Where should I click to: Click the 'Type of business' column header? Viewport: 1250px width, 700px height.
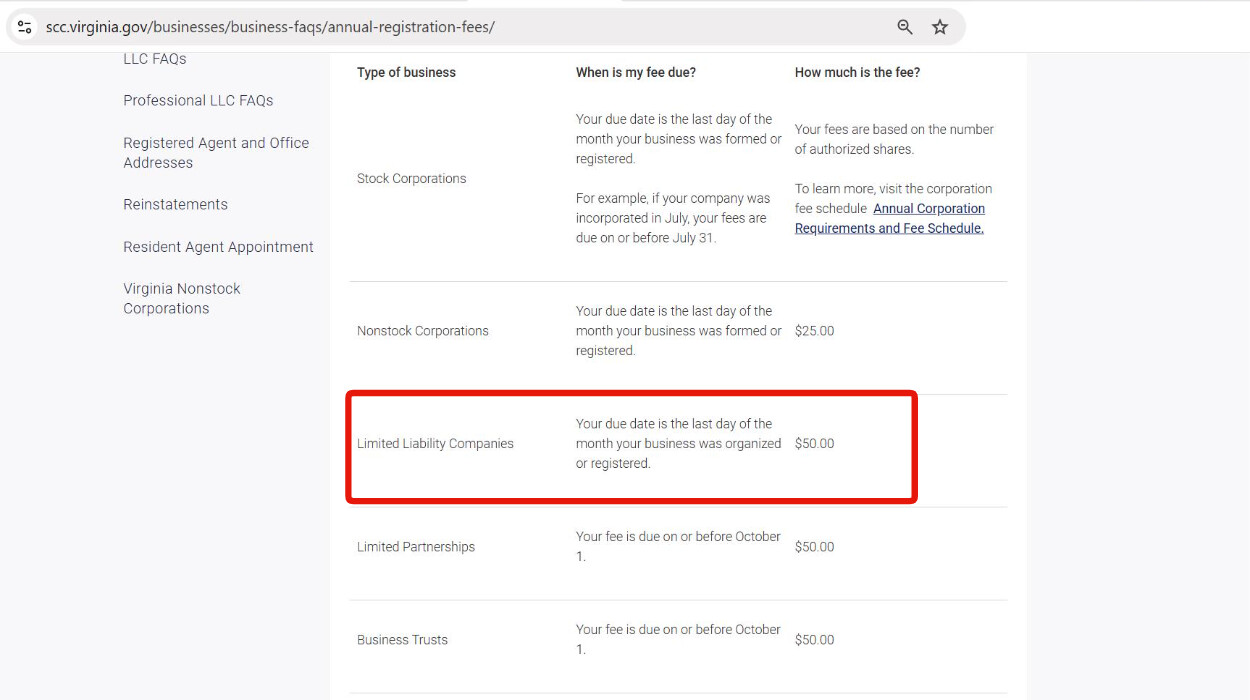pyautogui.click(x=406, y=72)
